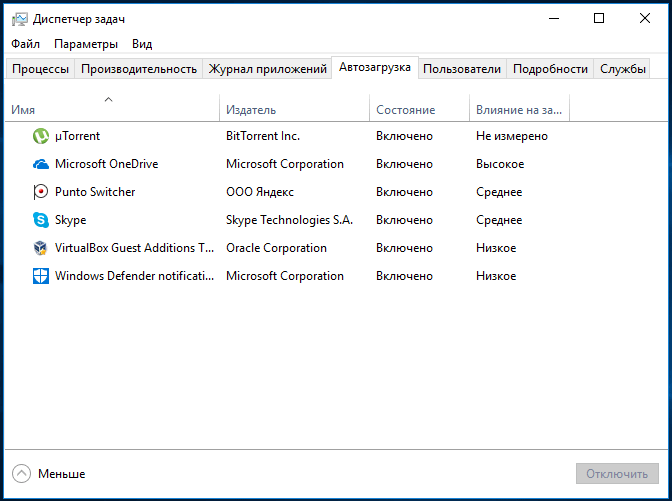The width and height of the screenshot is (672, 501).
Task: Click Включено status in Punto Switcher row
Action: pyautogui.click(x=405, y=192)
